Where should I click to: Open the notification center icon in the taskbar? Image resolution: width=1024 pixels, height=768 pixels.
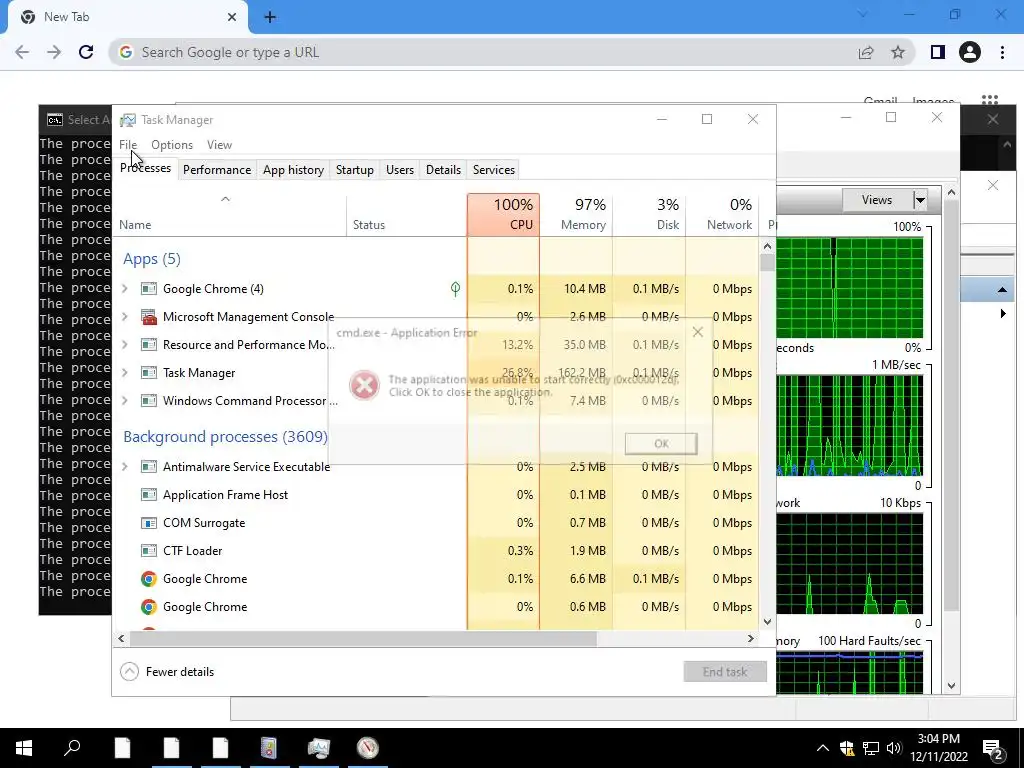[993, 748]
